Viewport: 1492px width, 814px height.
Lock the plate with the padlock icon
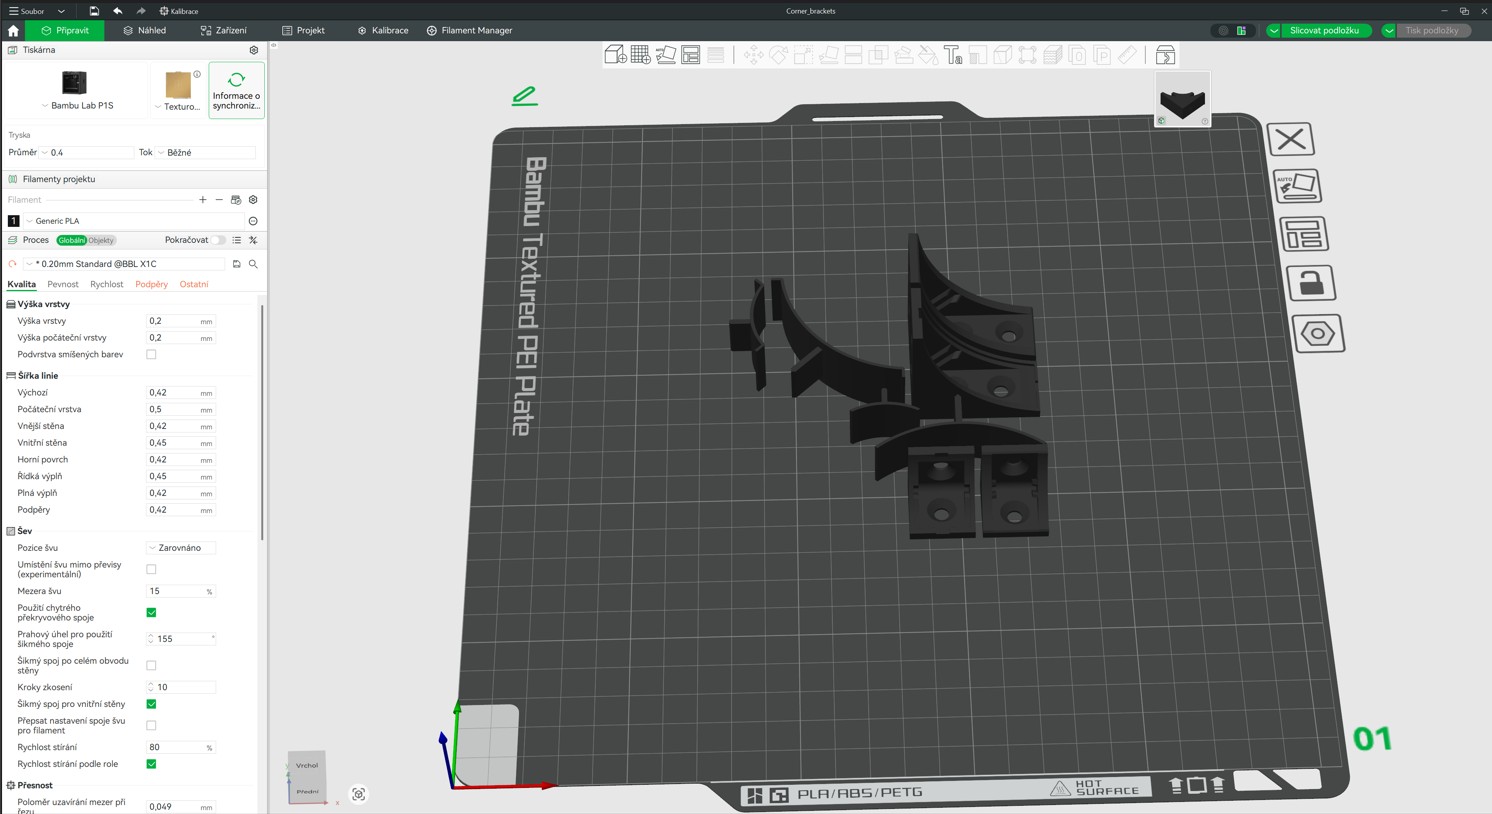tap(1310, 283)
